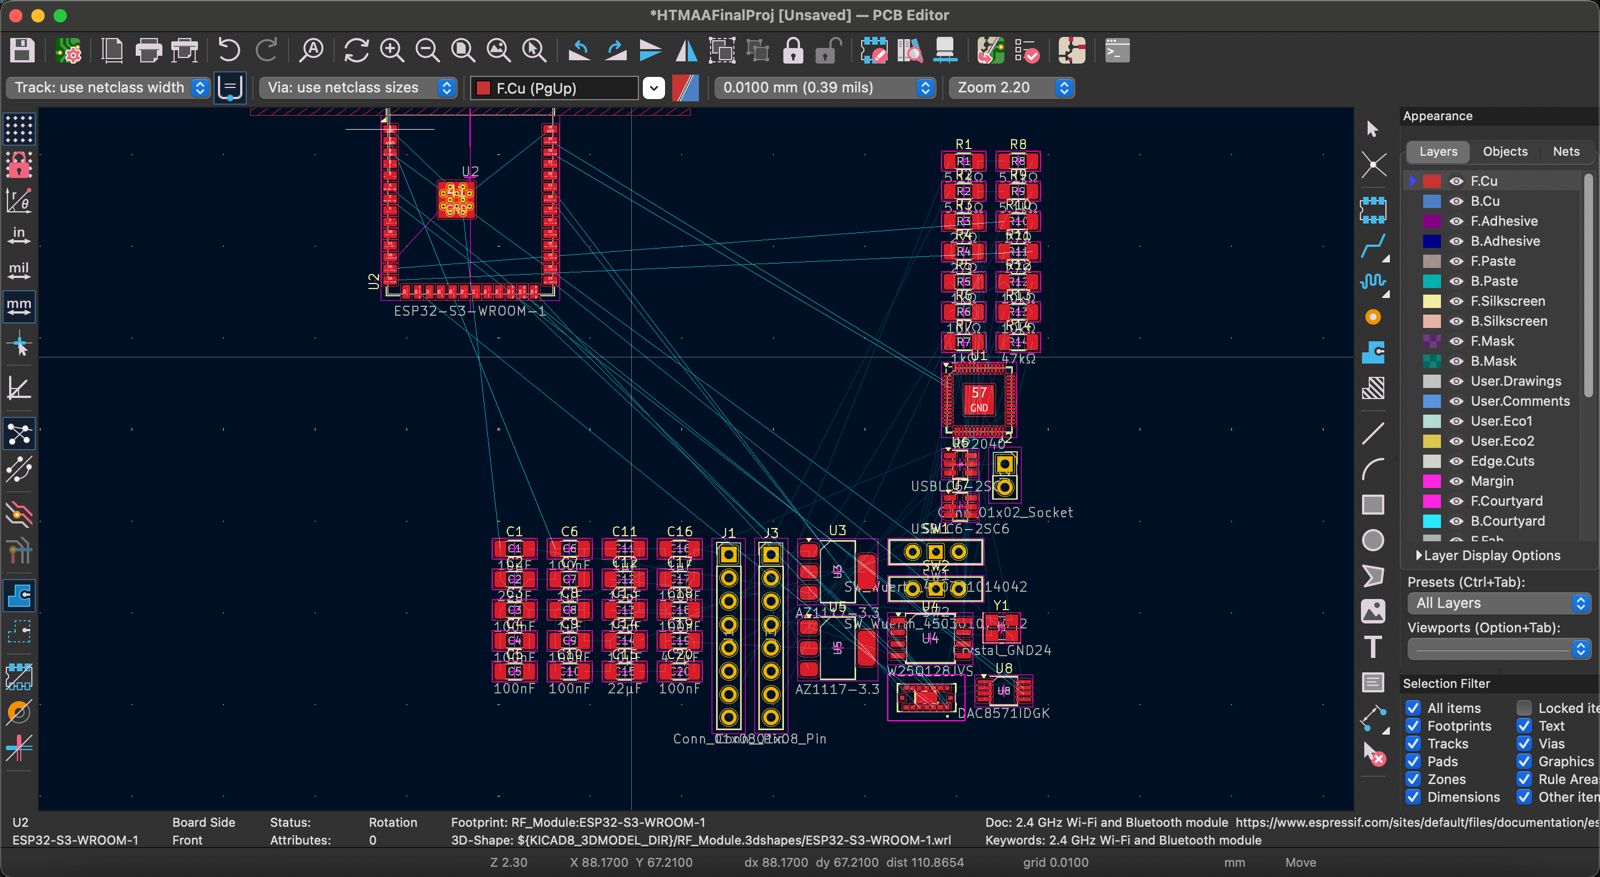Open the grid size selector field
Image resolution: width=1600 pixels, height=877 pixels.
825,88
